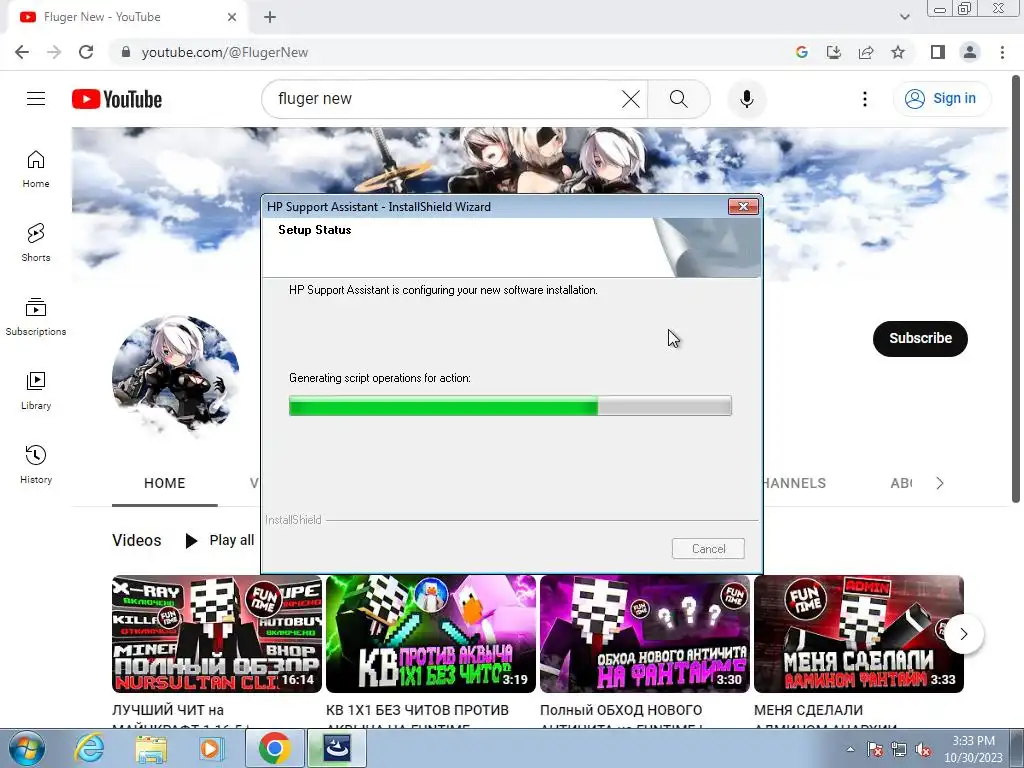Go to Home in the sidebar
This screenshot has height=768, width=1024.
pos(36,169)
